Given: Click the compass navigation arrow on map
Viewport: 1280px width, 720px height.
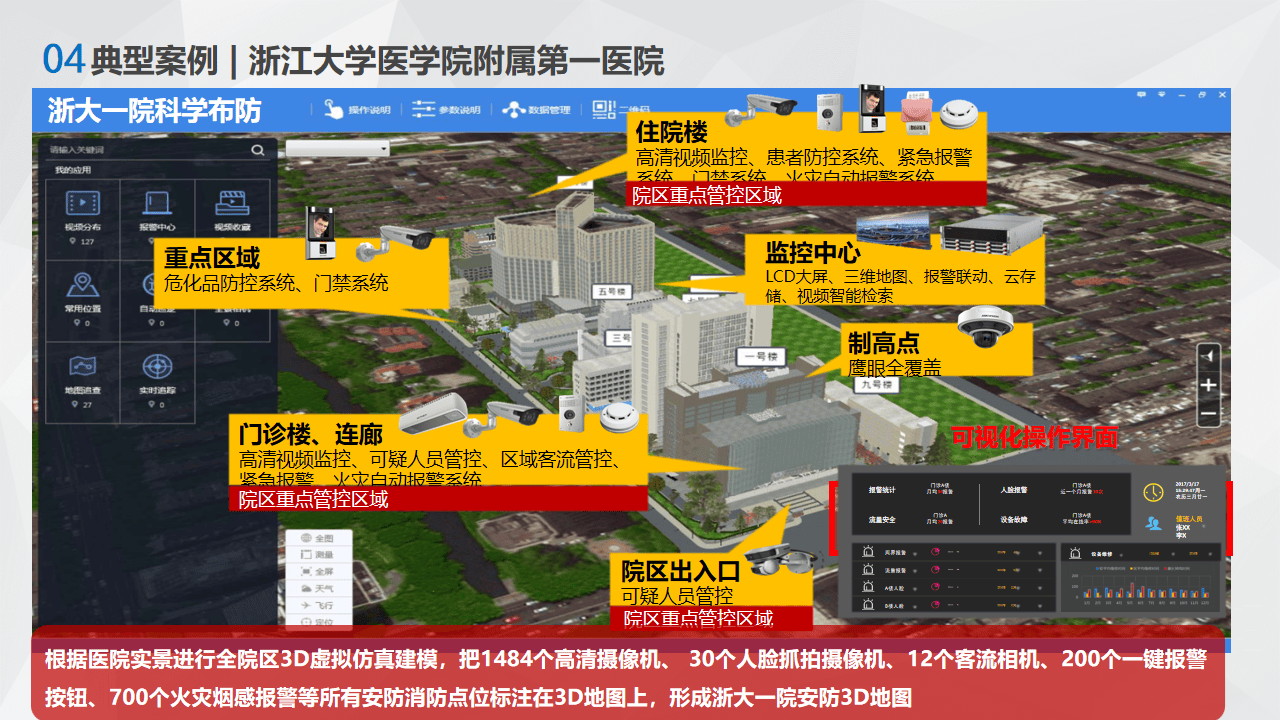Looking at the screenshot, I should (x=1209, y=356).
